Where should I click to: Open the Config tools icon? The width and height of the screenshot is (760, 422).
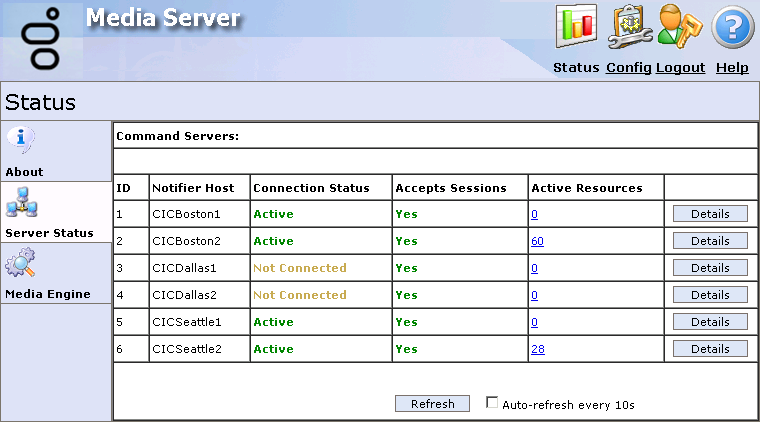629,27
